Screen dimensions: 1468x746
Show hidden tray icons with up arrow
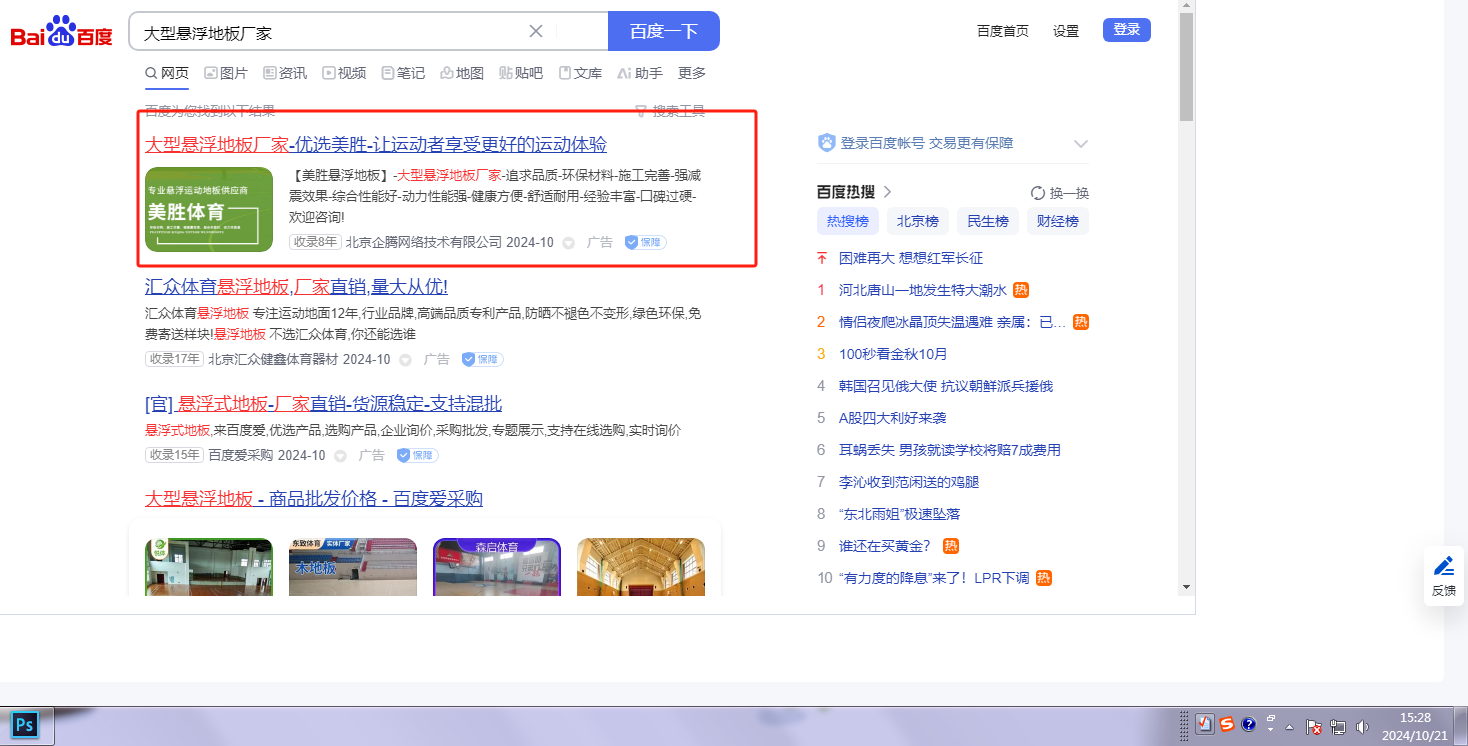tap(1290, 726)
